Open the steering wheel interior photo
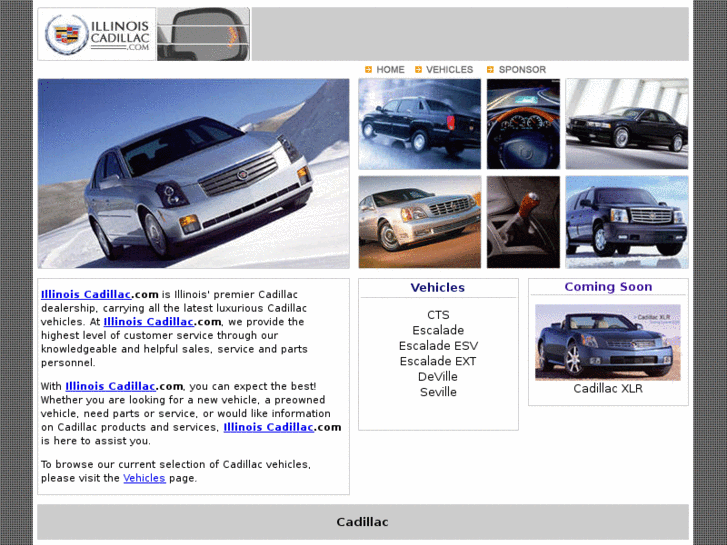 [x=523, y=124]
